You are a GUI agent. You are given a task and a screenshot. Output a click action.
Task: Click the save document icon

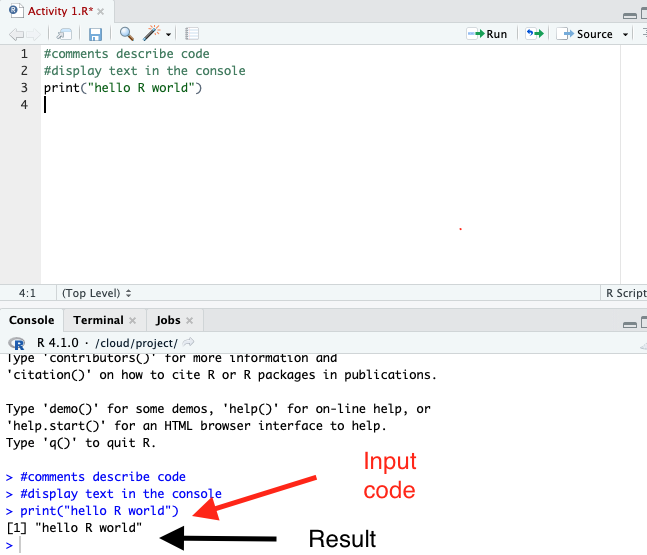[96, 34]
